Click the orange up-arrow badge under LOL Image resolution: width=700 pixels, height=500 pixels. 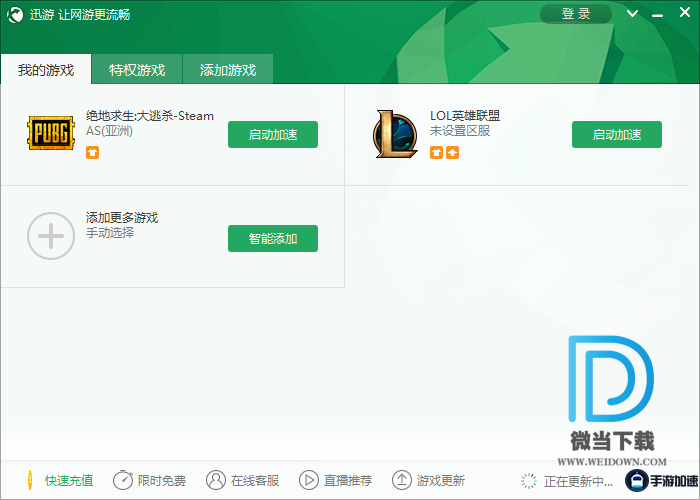tap(453, 153)
